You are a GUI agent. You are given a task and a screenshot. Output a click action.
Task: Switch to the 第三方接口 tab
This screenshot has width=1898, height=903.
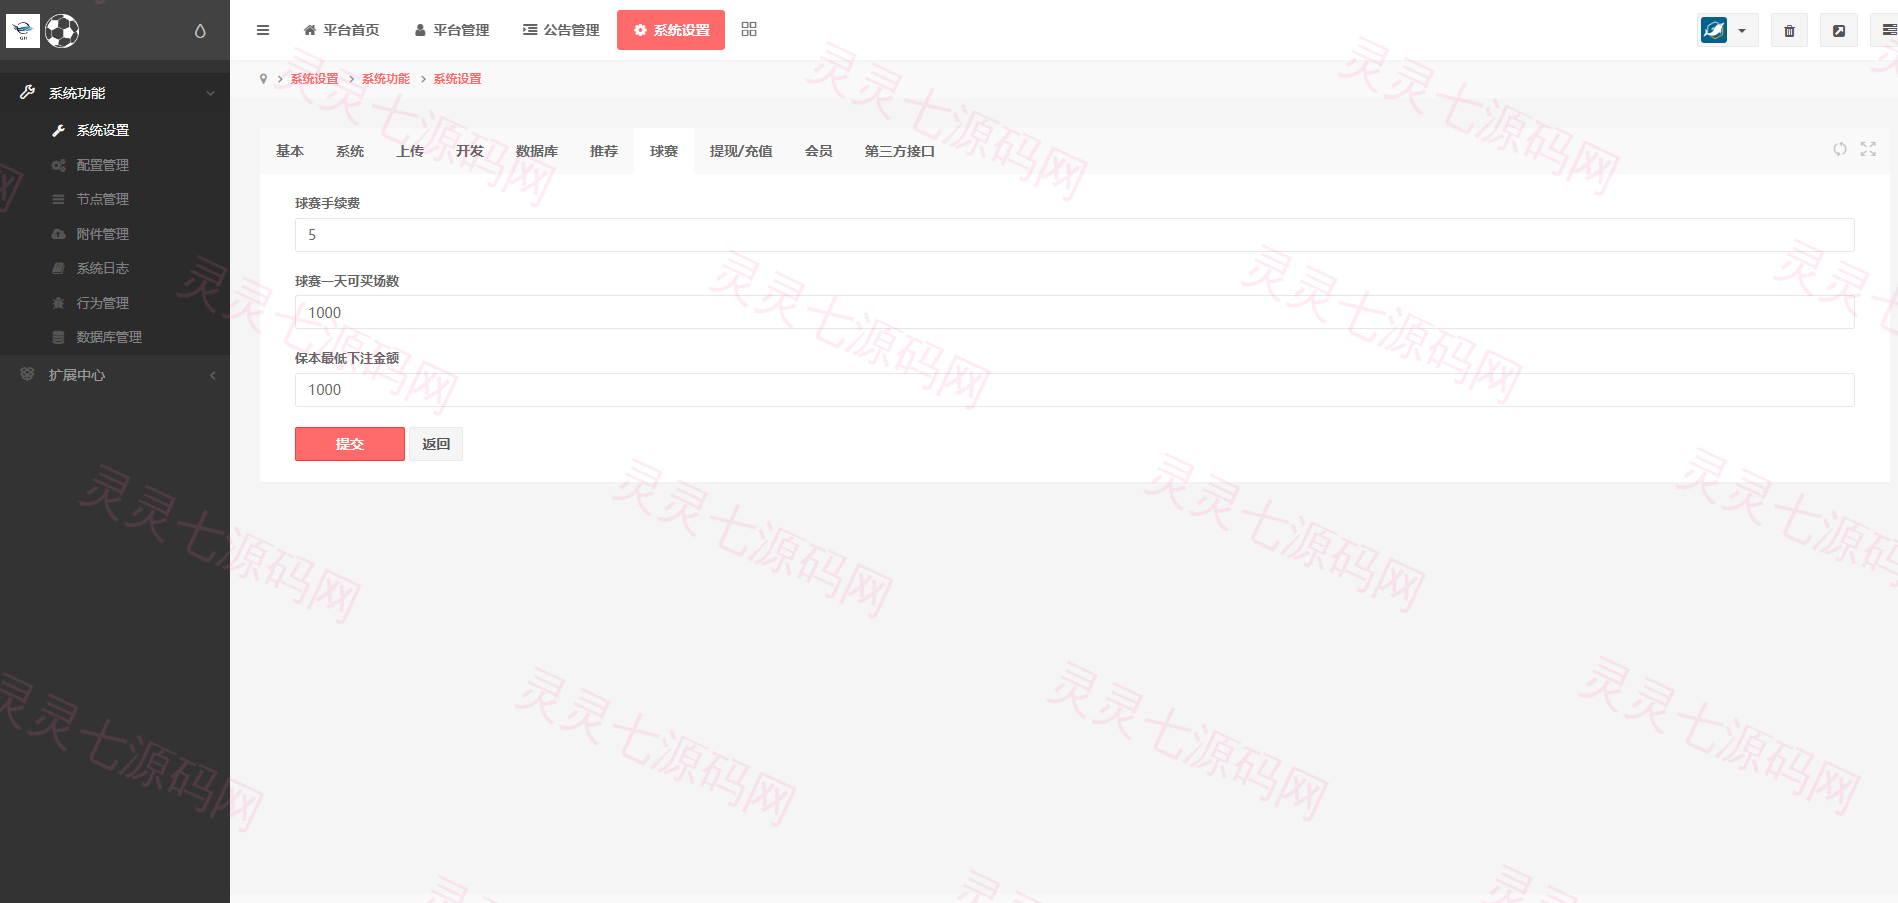900,151
